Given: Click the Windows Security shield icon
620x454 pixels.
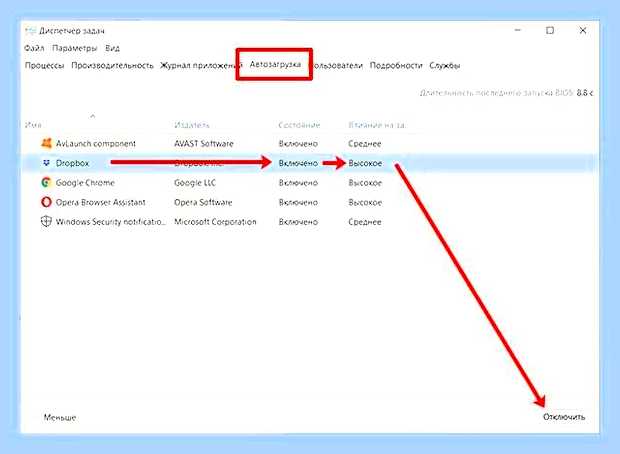Looking at the screenshot, I should 46,221.
